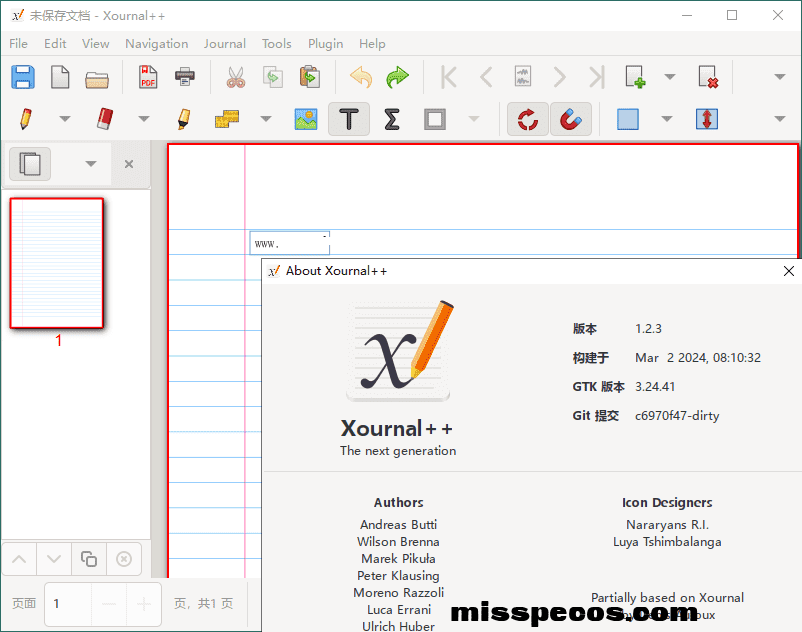Select the page 1 thumbnail

click(57, 263)
